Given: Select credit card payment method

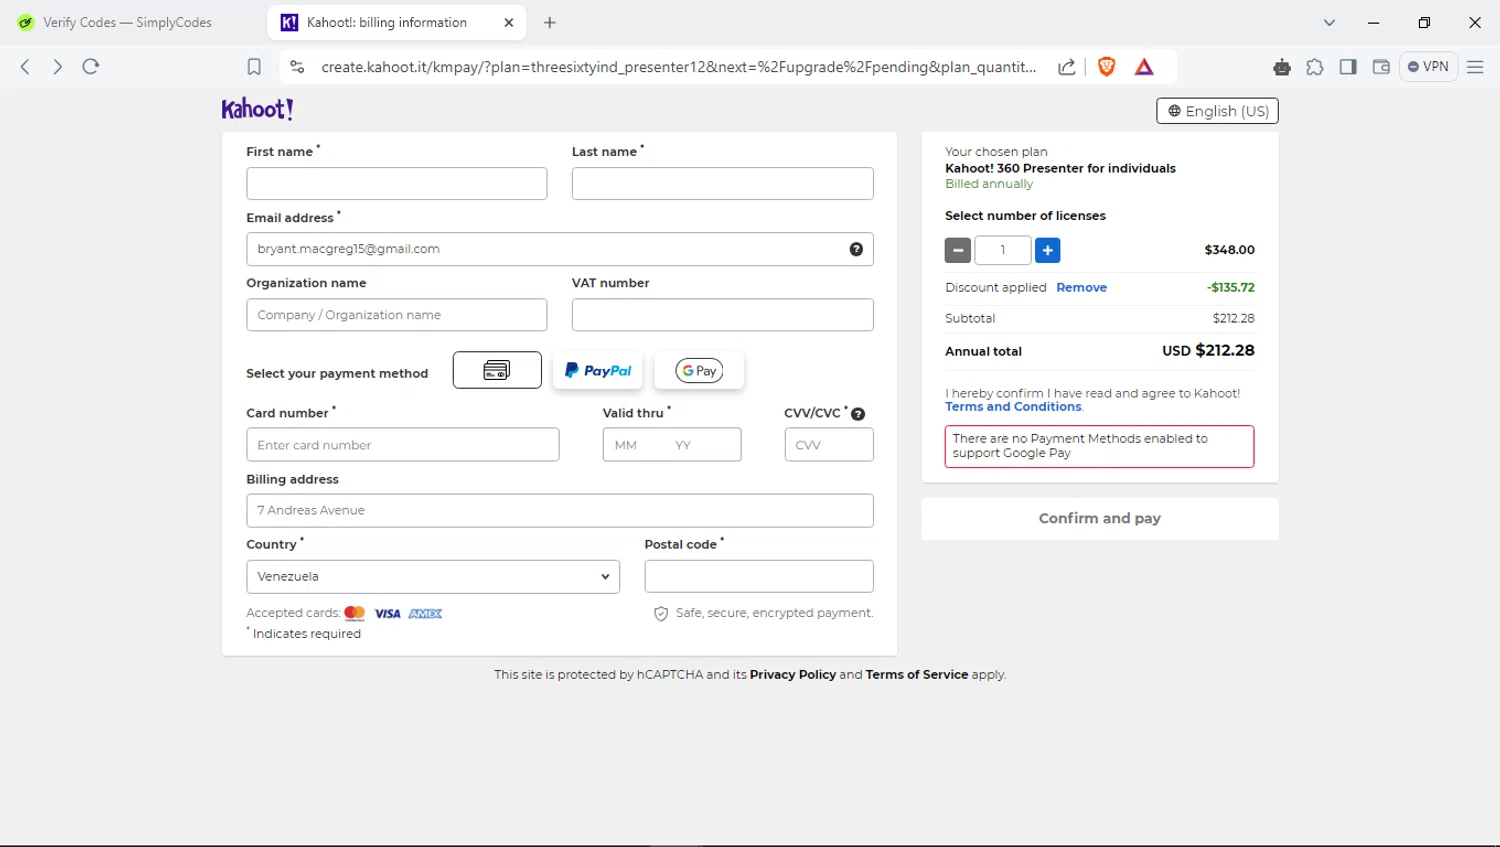Looking at the screenshot, I should point(497,370).
